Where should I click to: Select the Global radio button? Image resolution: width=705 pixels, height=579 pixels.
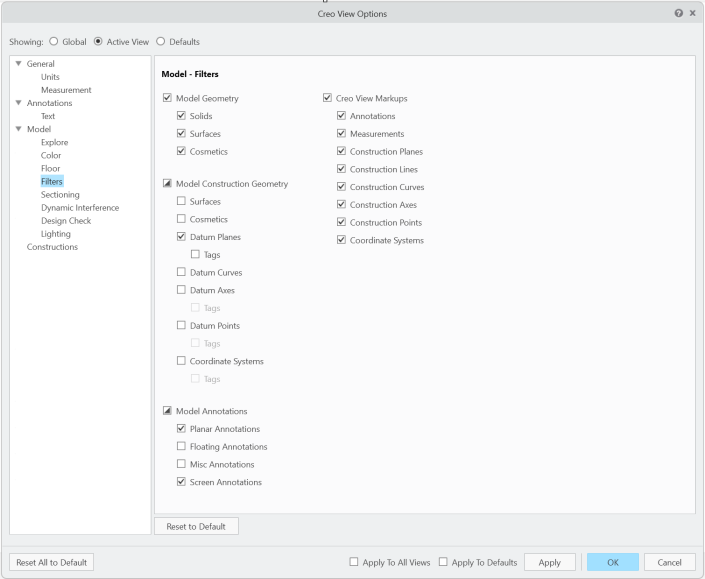click(x=54, y=41)
